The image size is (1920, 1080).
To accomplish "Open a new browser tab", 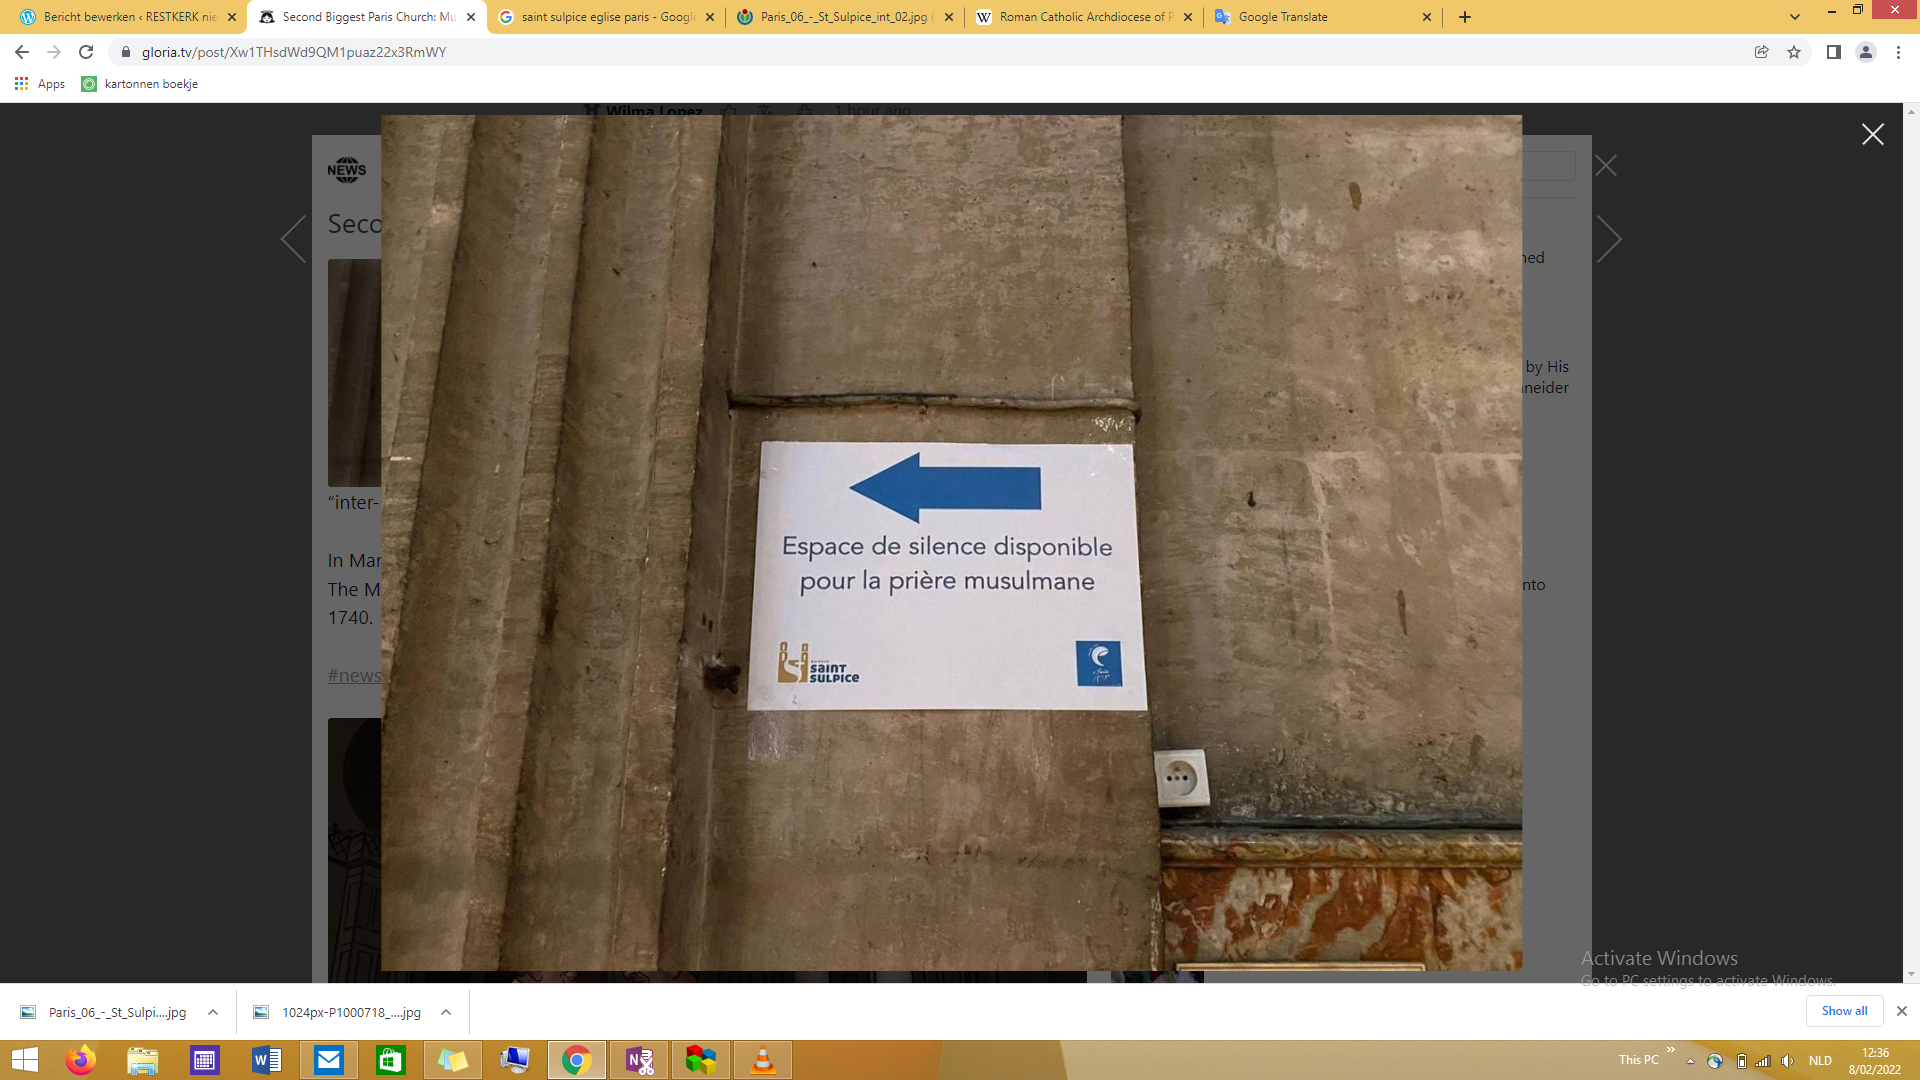I will pos(1464,17).
